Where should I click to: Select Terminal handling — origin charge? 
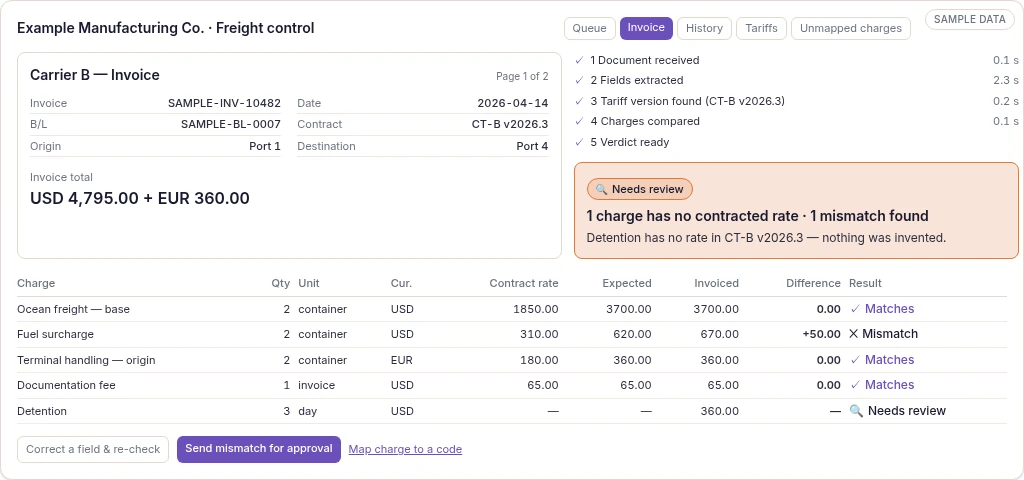[x=86, y=360]
